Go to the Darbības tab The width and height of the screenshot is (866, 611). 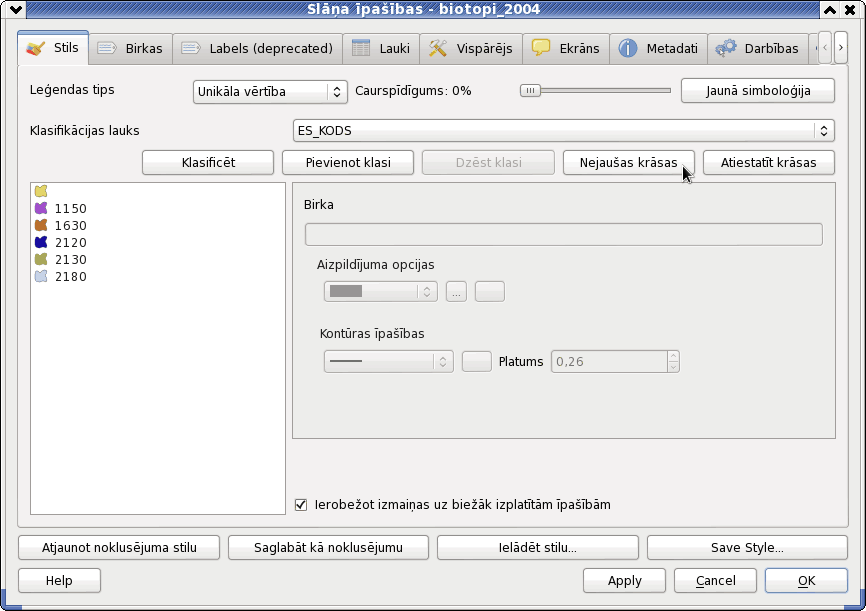[x=757, y=49]
